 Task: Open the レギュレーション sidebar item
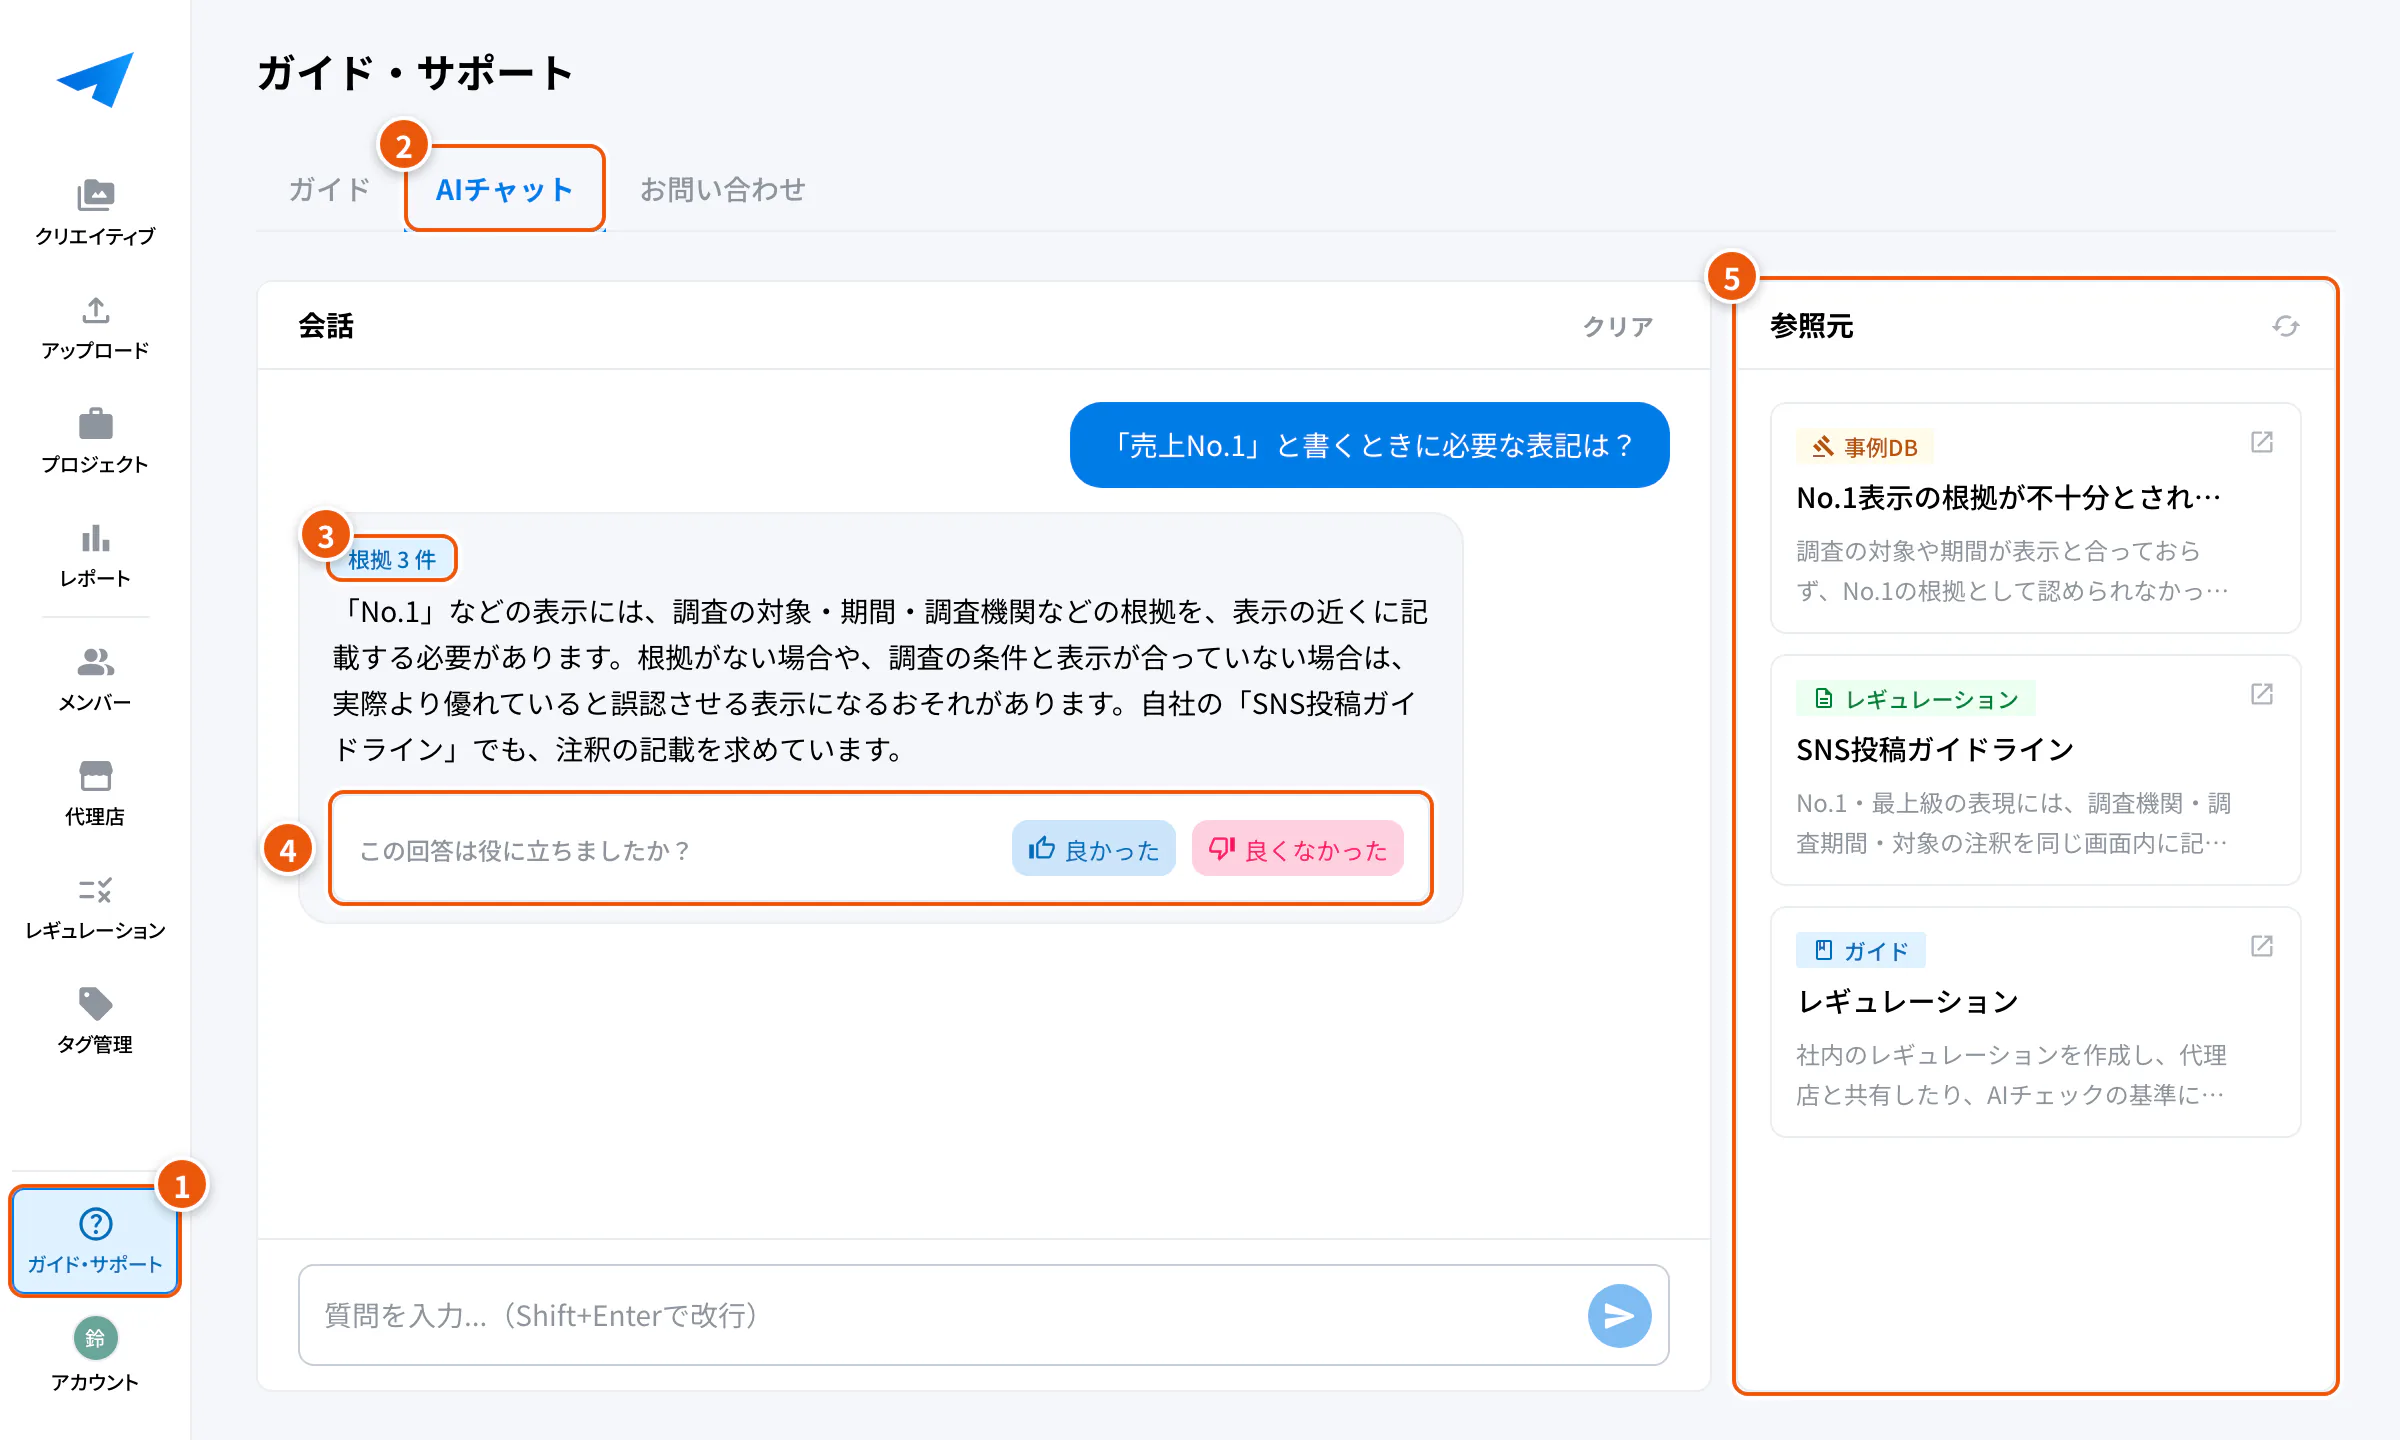[95, 907]
